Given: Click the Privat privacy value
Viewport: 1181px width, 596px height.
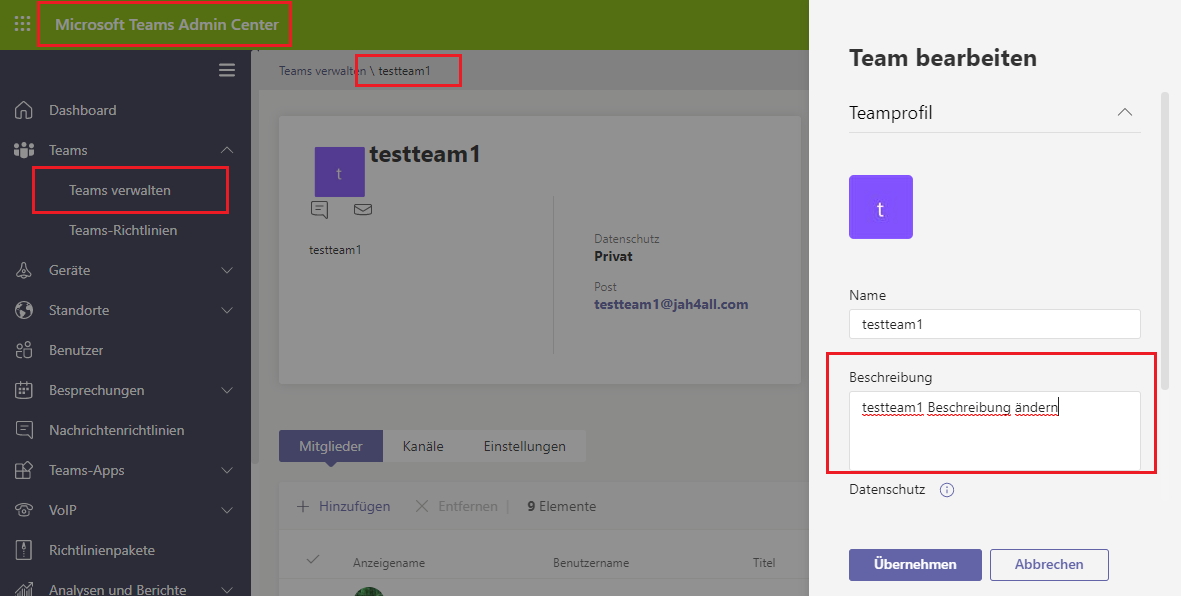Looking at the screenshot, I should [x=613, y=256].
